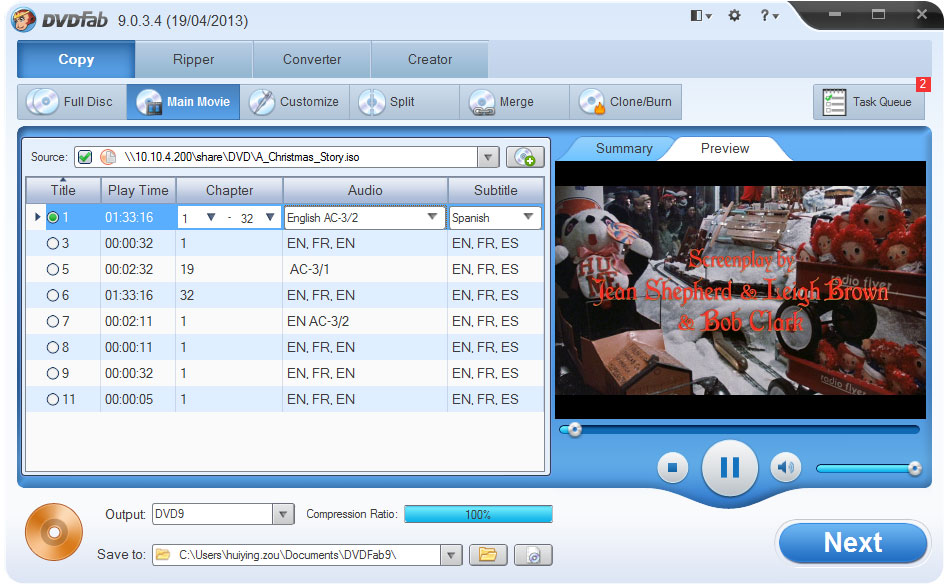The width and height of the screenshot is (949, 586).
Task: Open the Summary tab
Action: click(624, 149)
